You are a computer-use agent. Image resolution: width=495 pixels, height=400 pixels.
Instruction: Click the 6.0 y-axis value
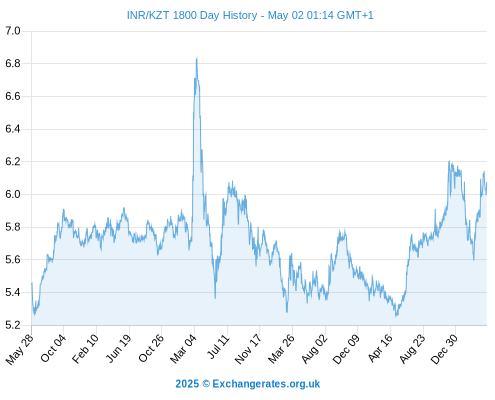coord(13,194)
